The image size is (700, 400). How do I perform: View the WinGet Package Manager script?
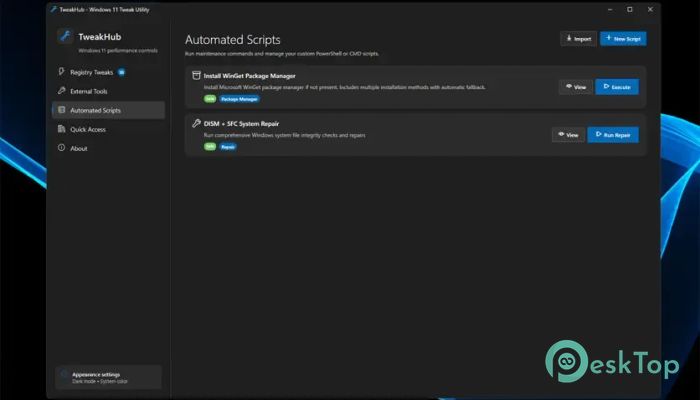click(x=576, y=87)
